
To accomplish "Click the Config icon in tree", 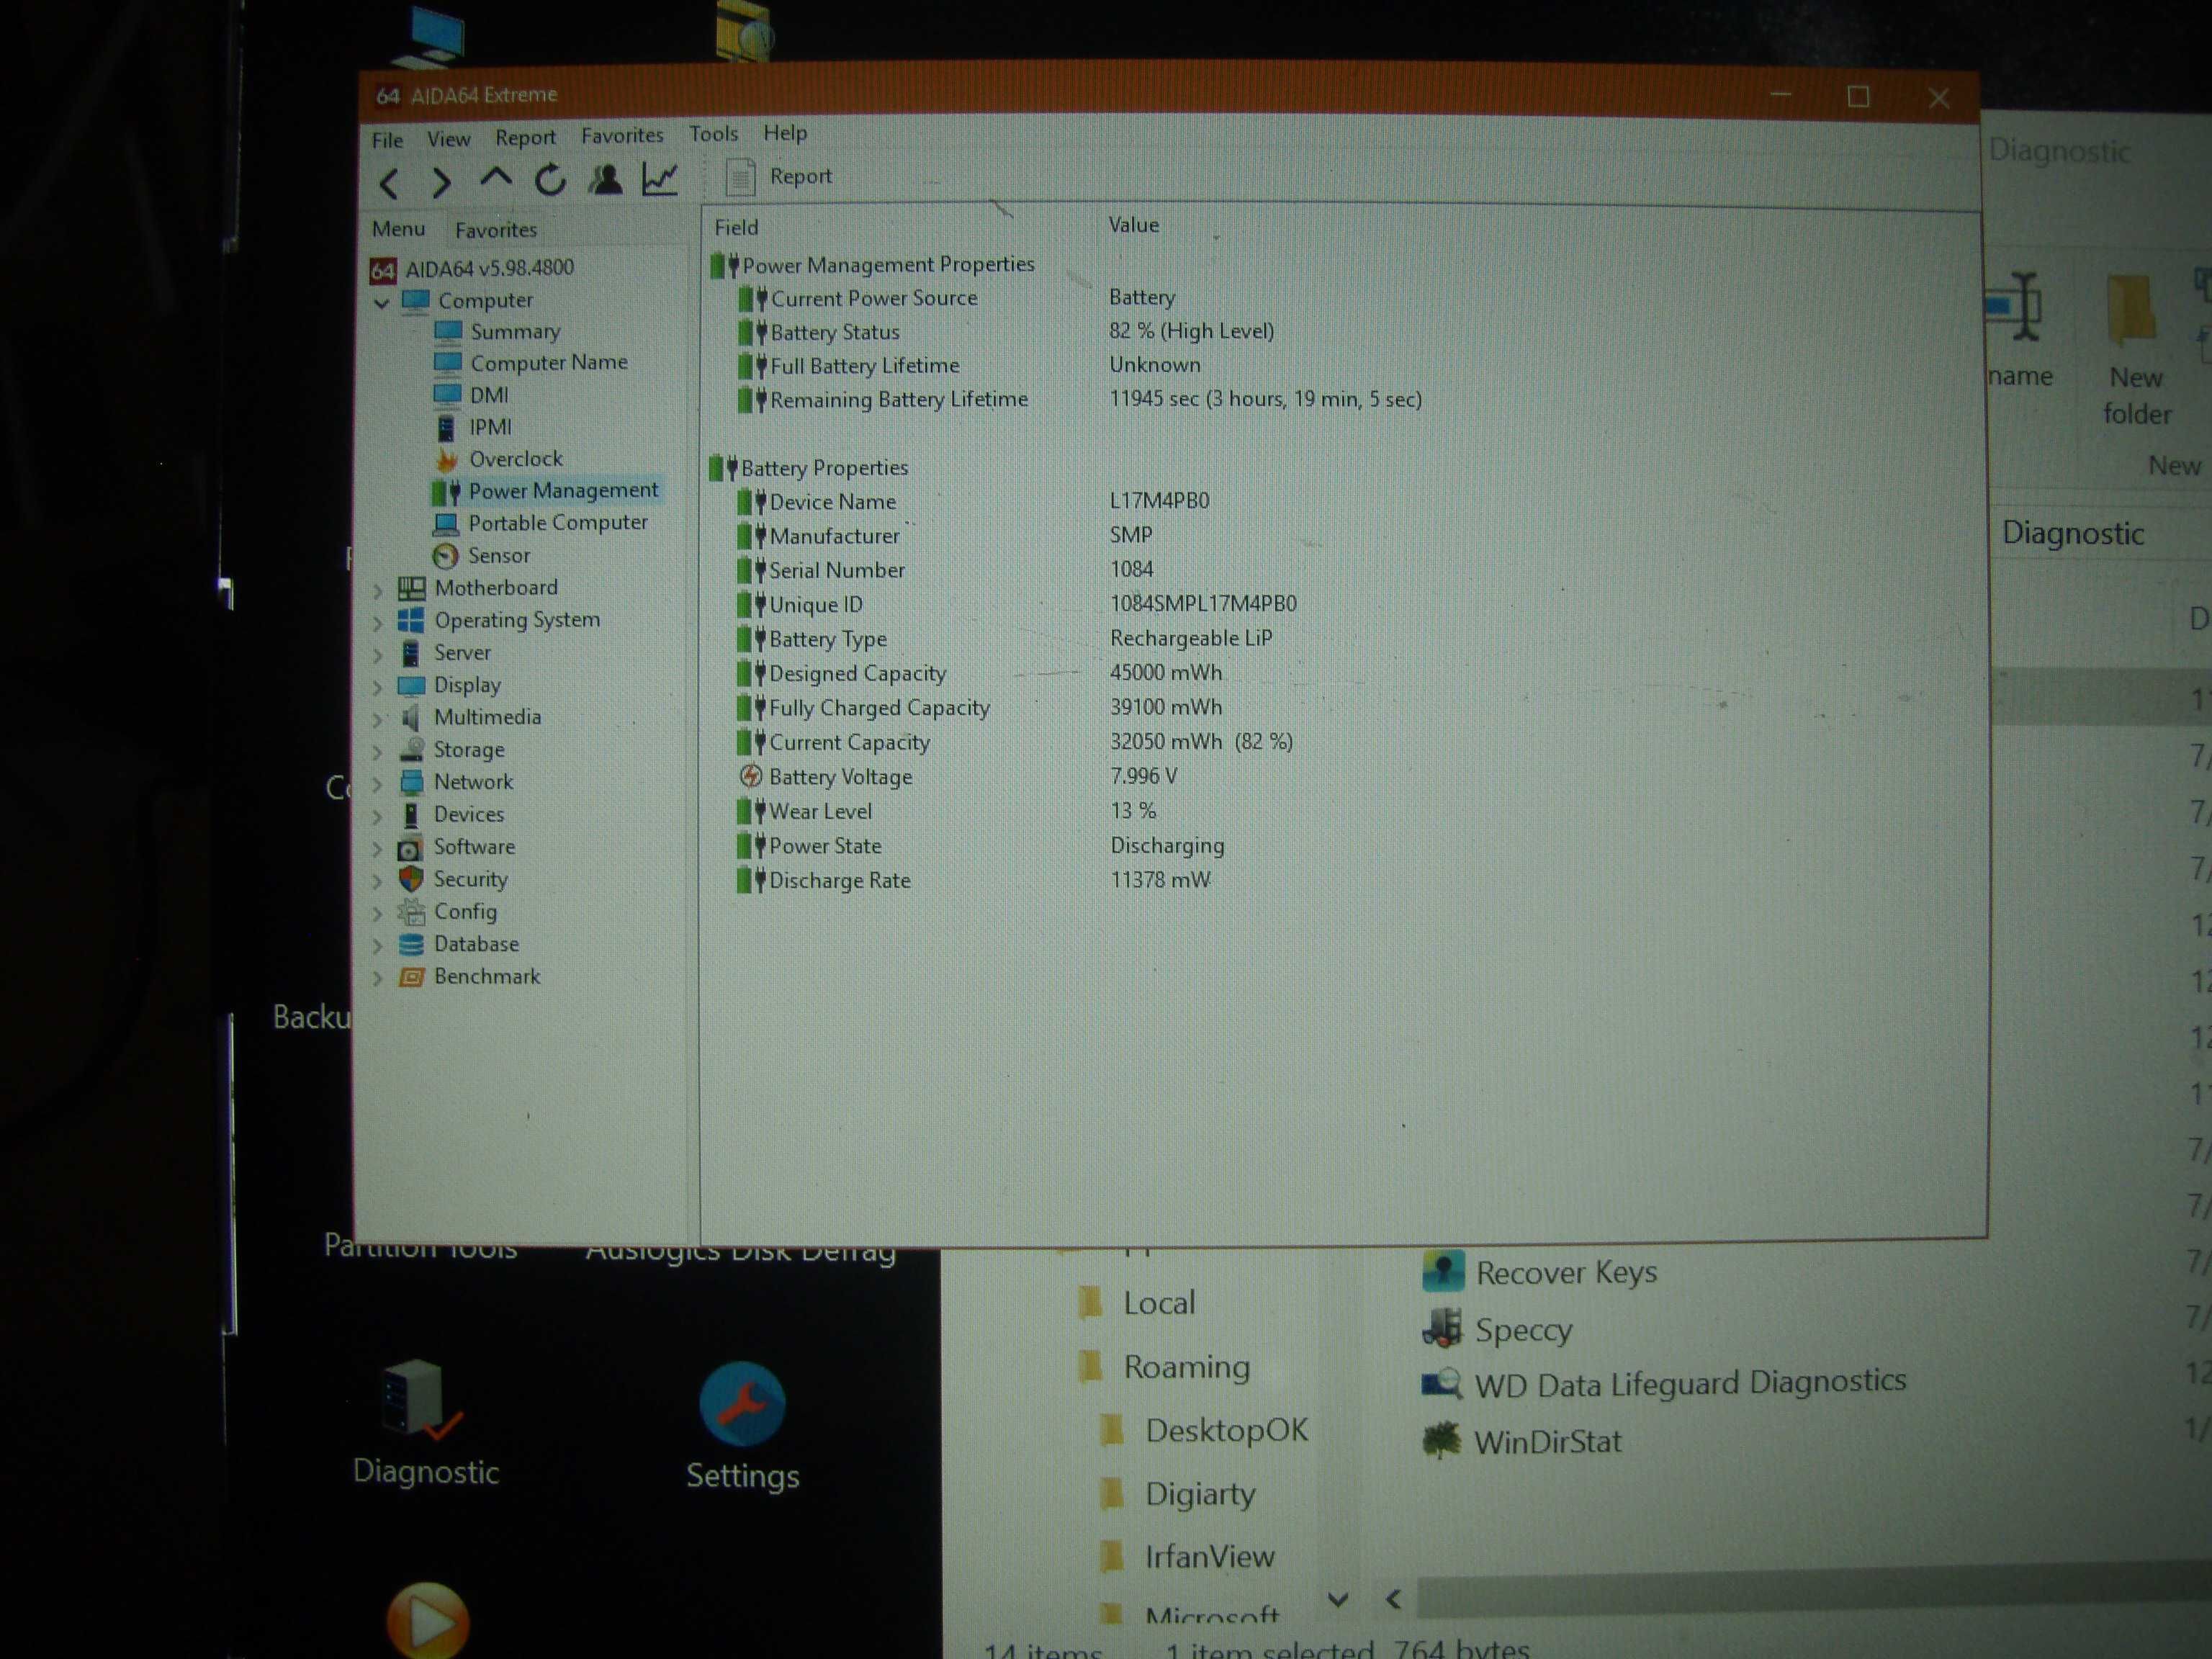I will pos(410,911).
